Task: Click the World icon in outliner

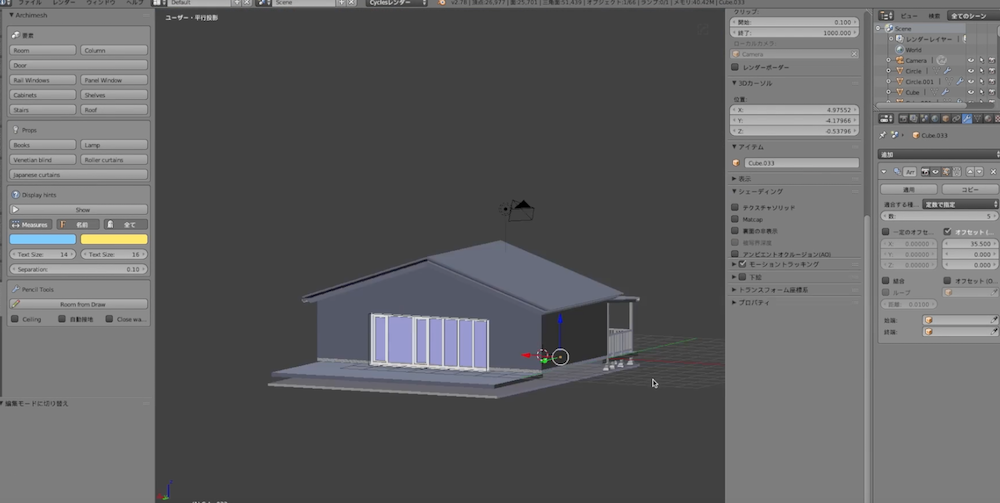Action: 899,49
